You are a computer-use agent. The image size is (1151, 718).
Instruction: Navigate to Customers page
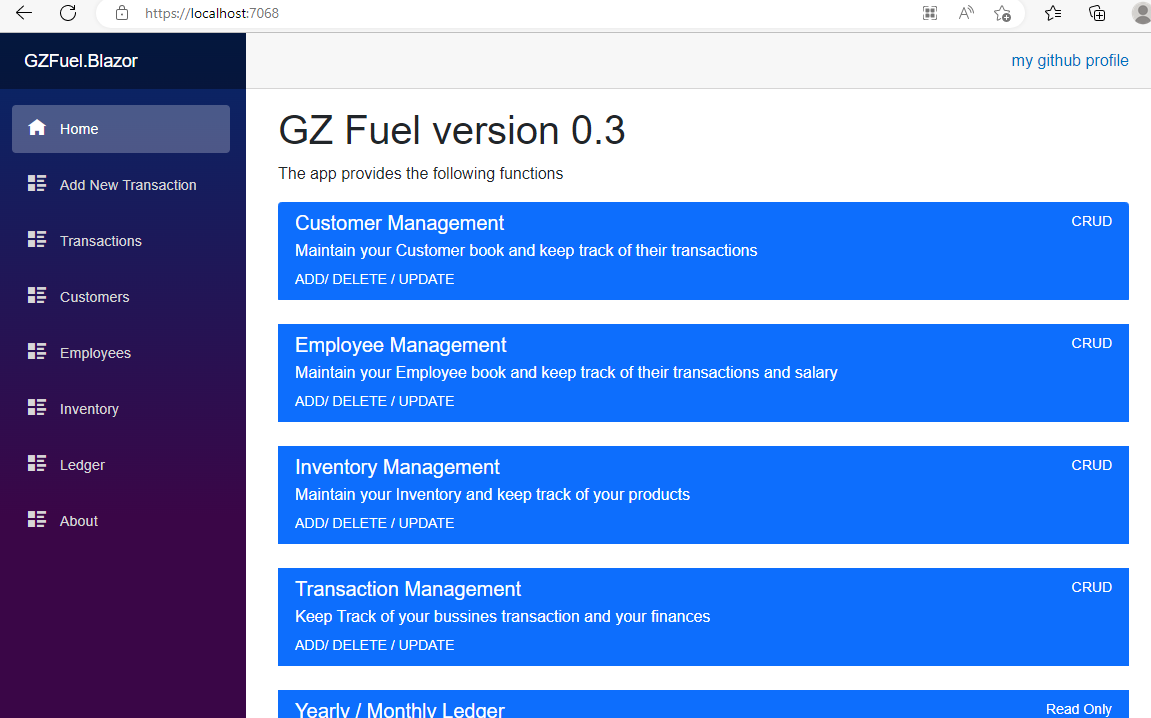(x=120, y=297)
